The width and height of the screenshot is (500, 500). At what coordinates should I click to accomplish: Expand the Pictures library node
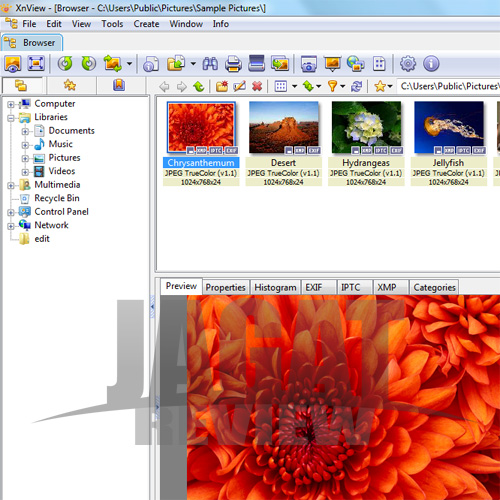click(25, 159)
